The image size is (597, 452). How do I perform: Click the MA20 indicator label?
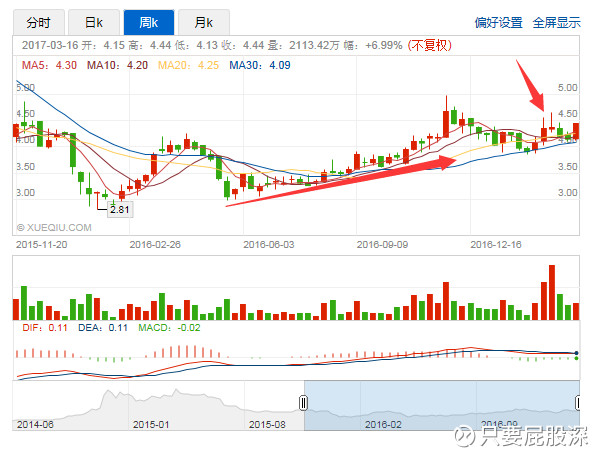coord(188,65)
